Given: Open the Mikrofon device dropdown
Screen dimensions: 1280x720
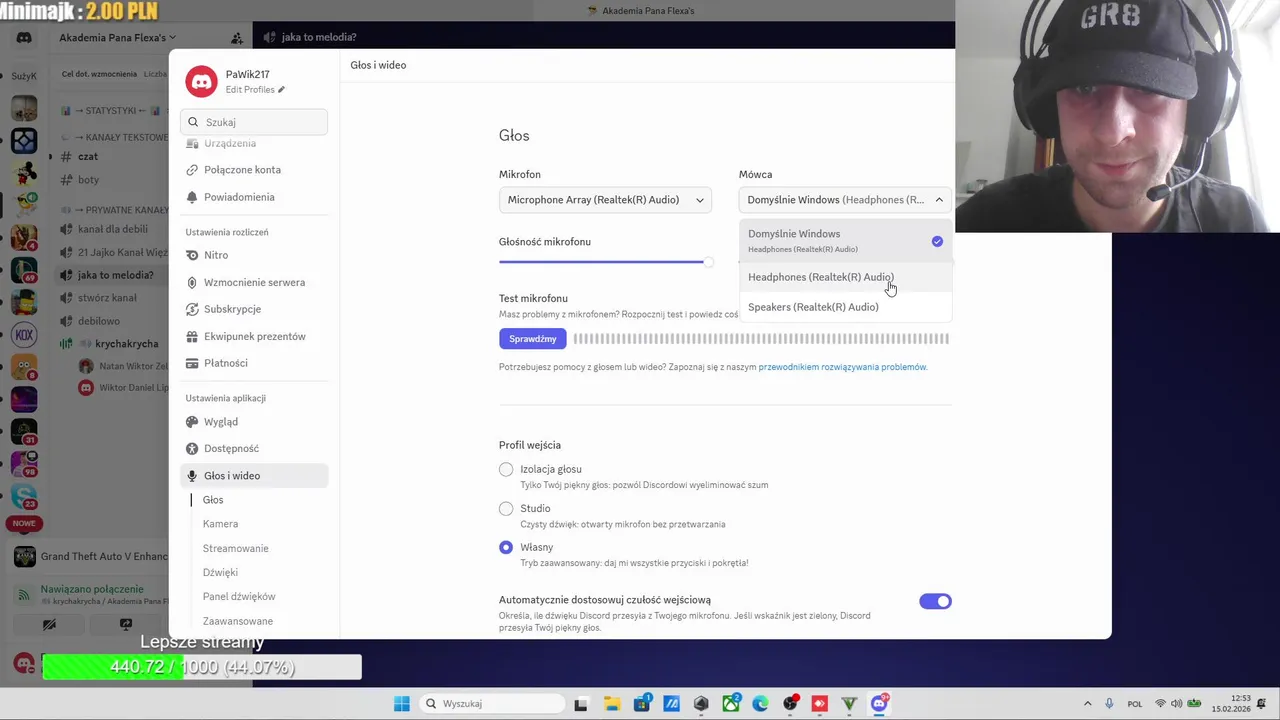Looking at the screenshot, I should tap(605, 200).
